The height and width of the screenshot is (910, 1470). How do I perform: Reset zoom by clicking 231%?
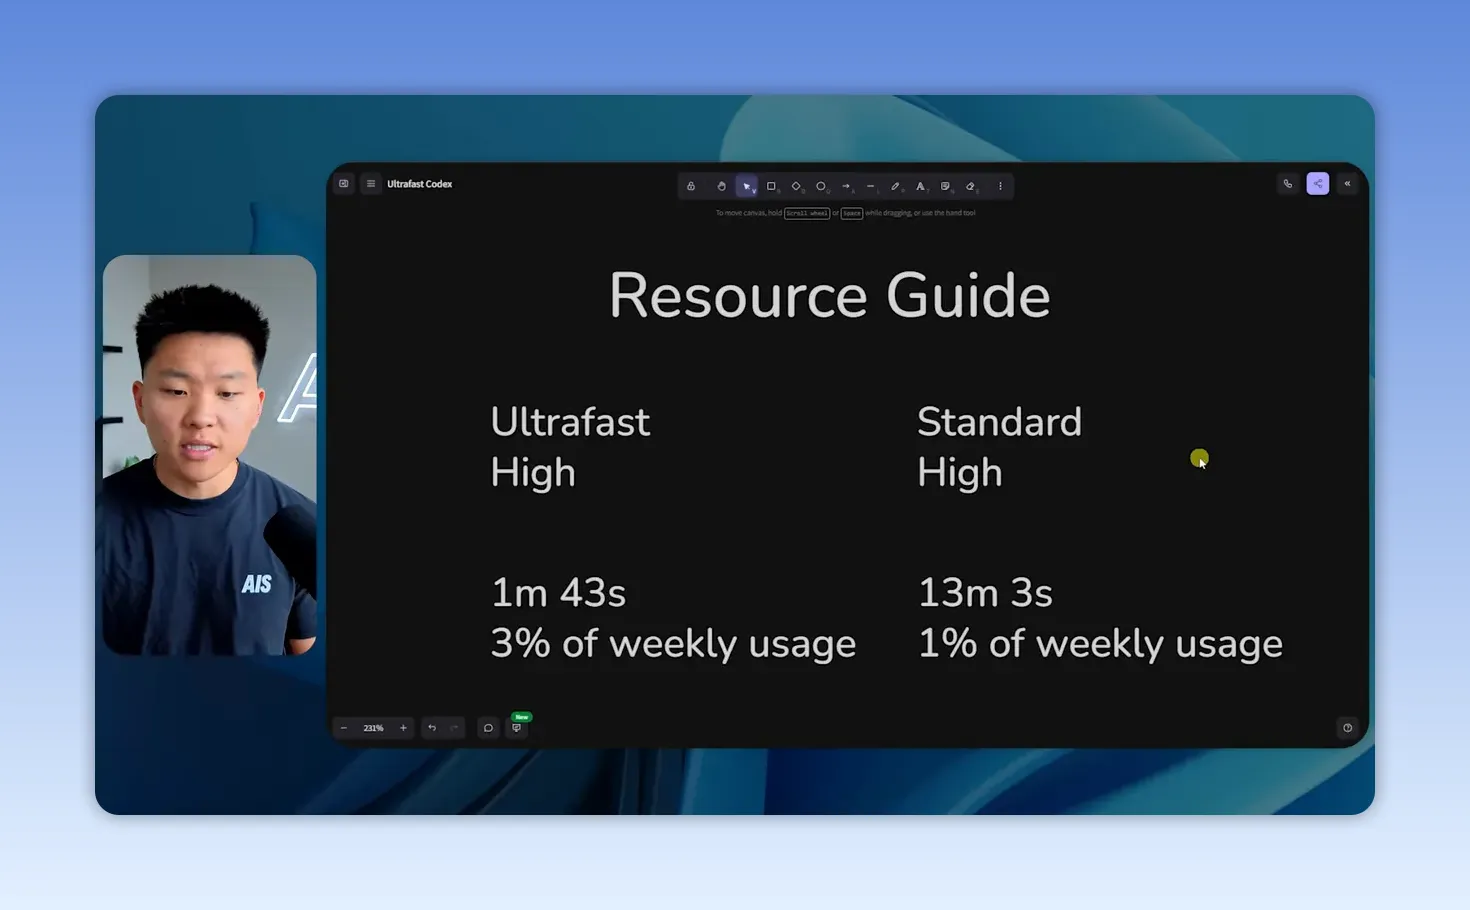[x=373, y=728]
